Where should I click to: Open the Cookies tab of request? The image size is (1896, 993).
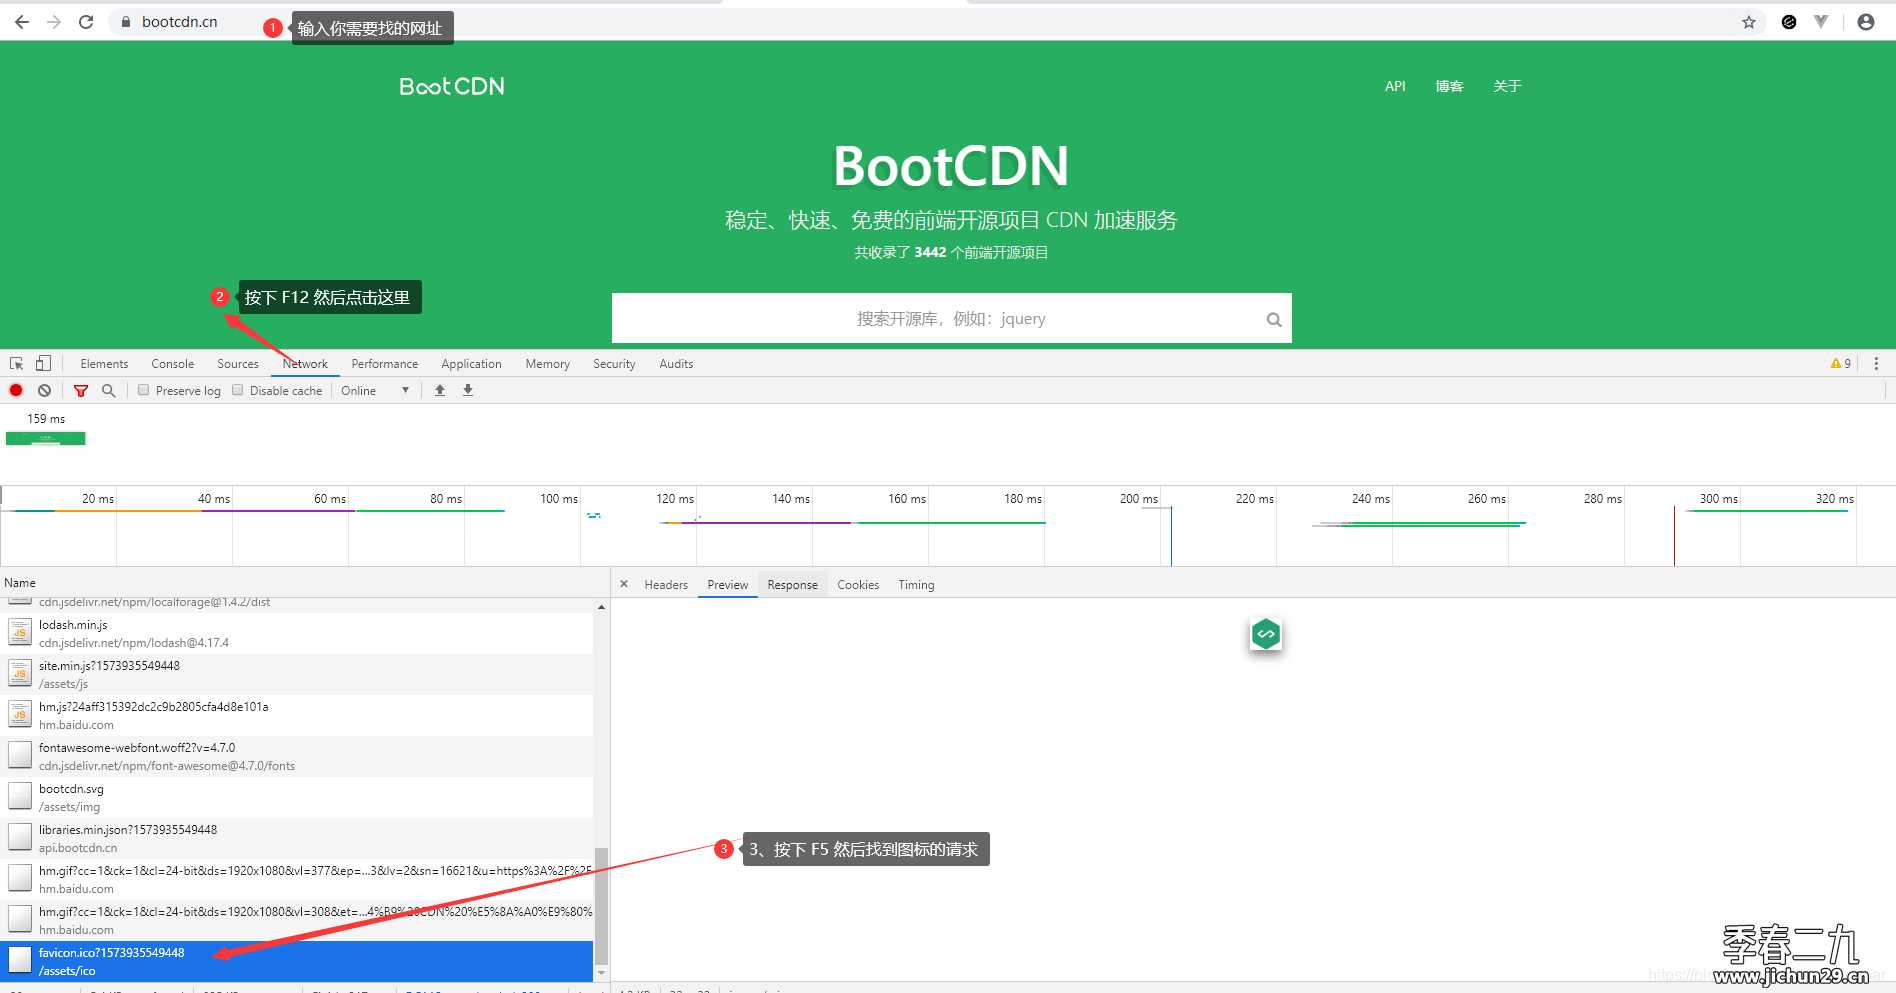click(858, 585)
